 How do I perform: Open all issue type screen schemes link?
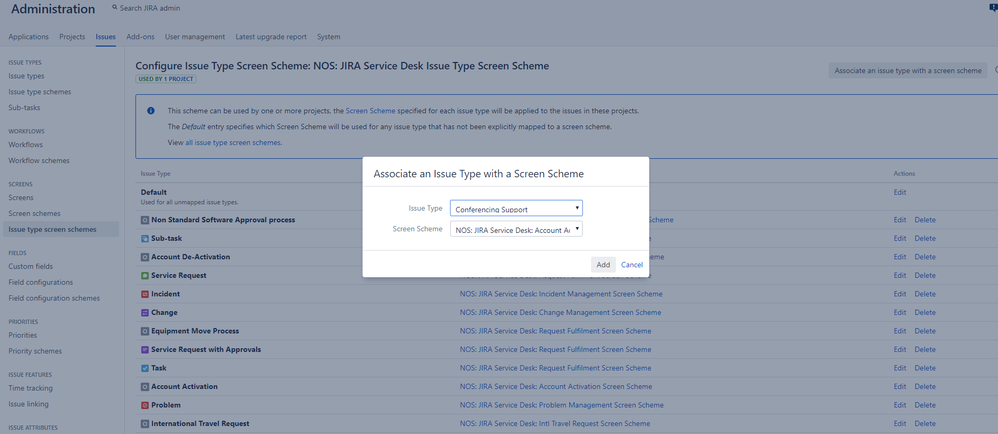coord(233,143)
